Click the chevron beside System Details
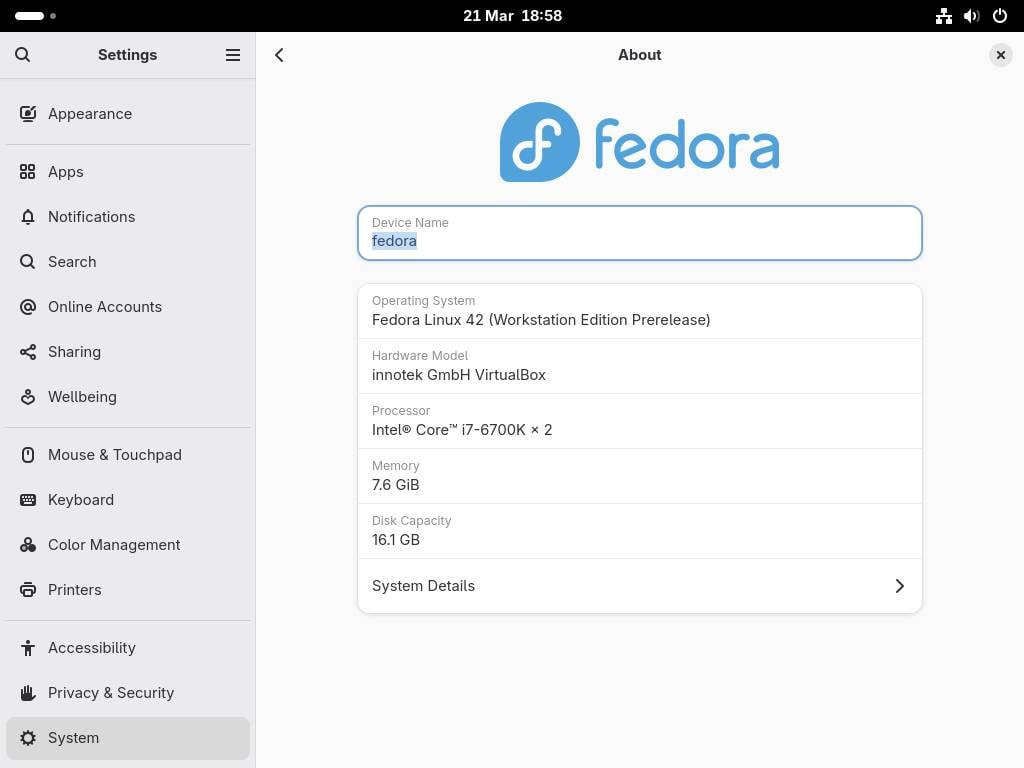Screen dimensions: 1024x768 click(x=899, y=586)
